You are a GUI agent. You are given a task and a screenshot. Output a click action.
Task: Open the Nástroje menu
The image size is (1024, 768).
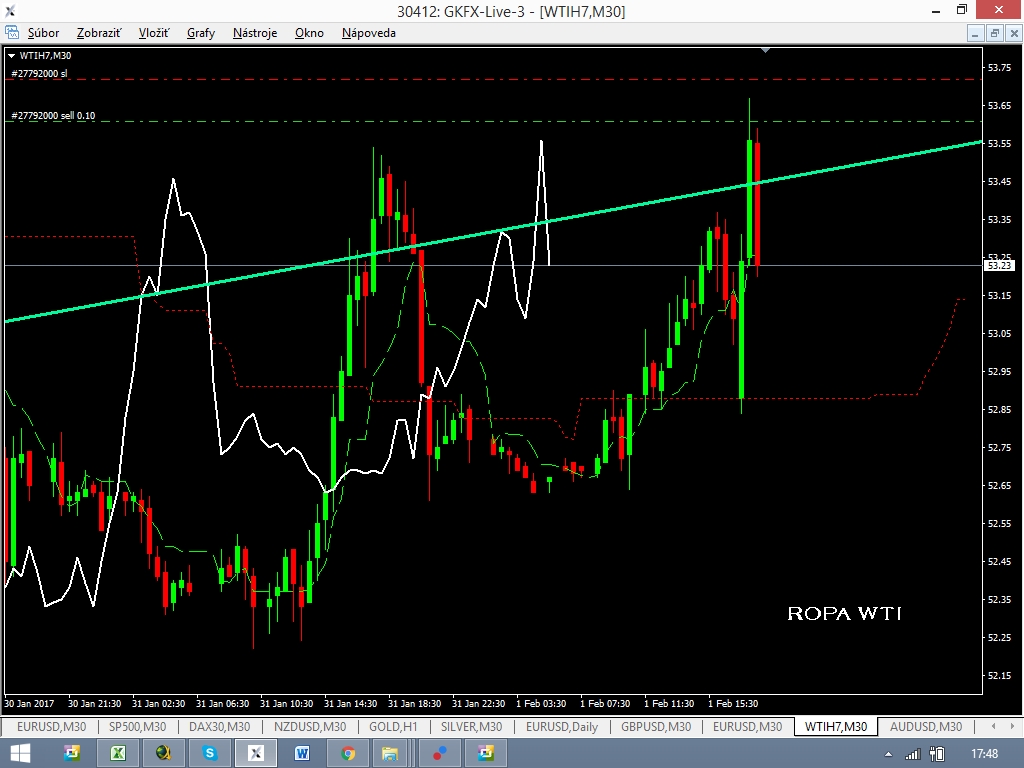click(255, 33)
